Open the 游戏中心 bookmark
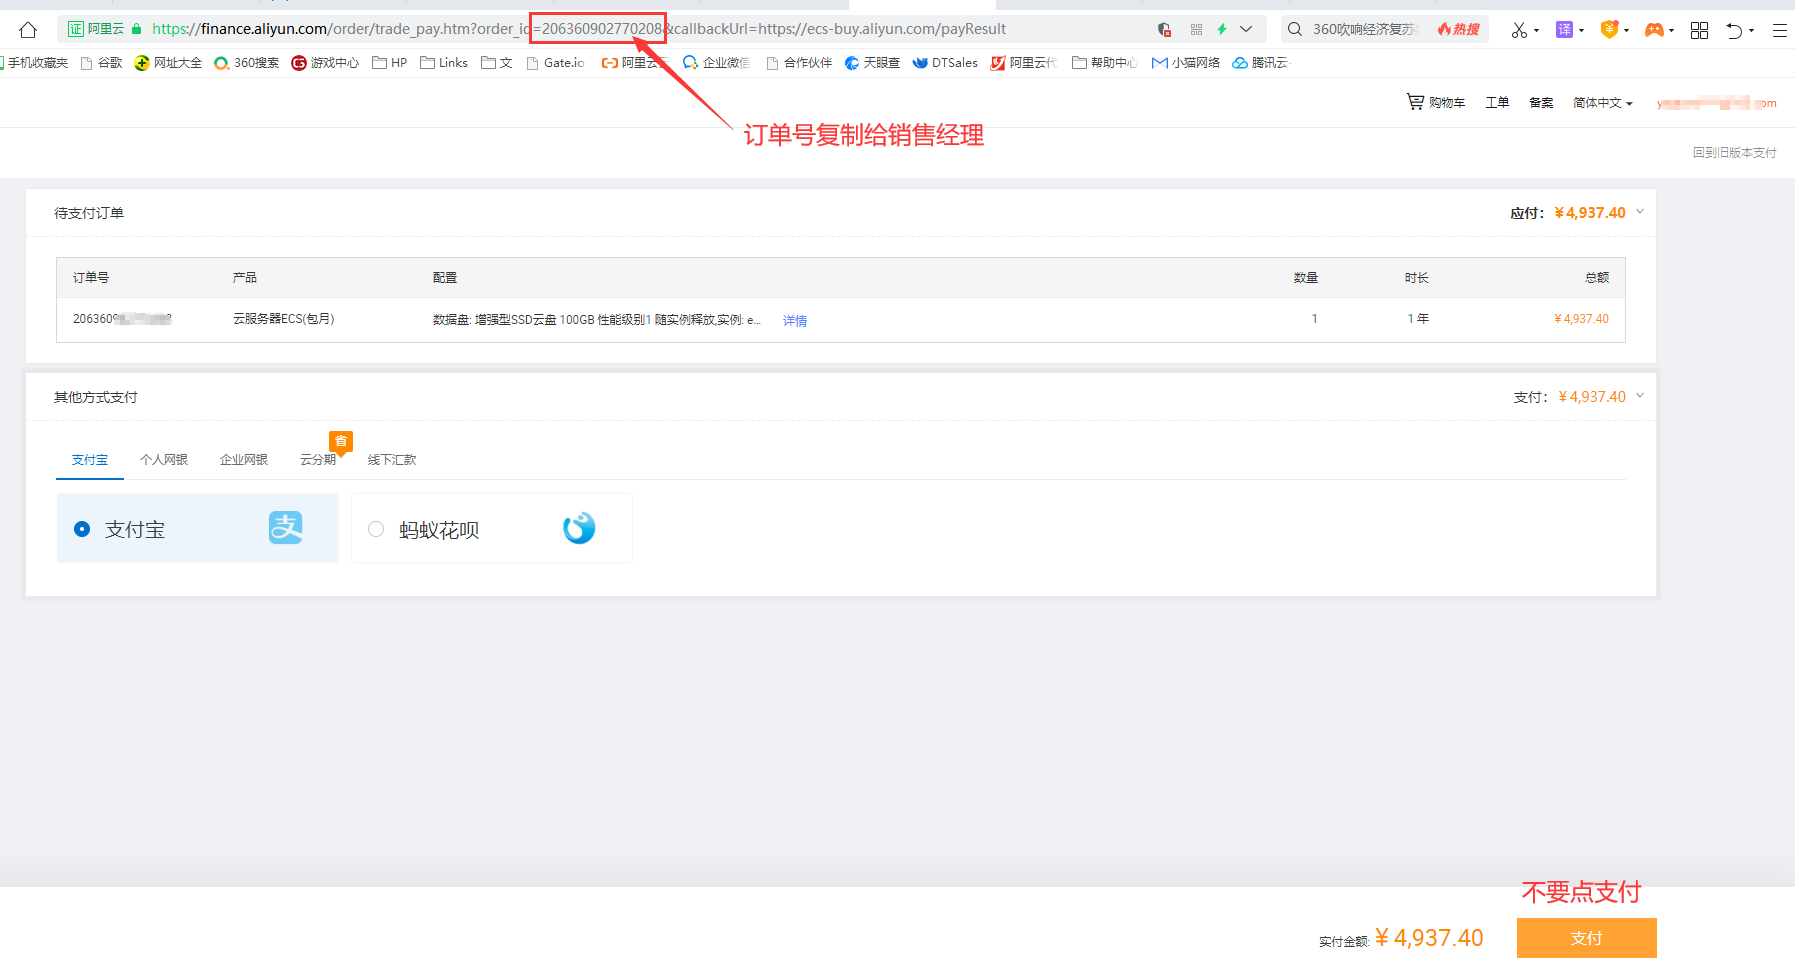1795x968 pixels. (325, 63)
